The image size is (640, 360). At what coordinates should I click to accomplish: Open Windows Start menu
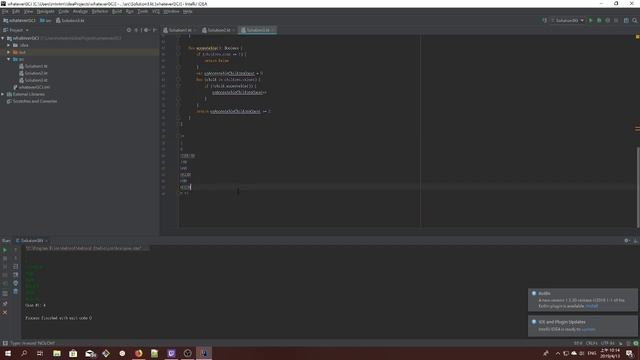point(8,353)
